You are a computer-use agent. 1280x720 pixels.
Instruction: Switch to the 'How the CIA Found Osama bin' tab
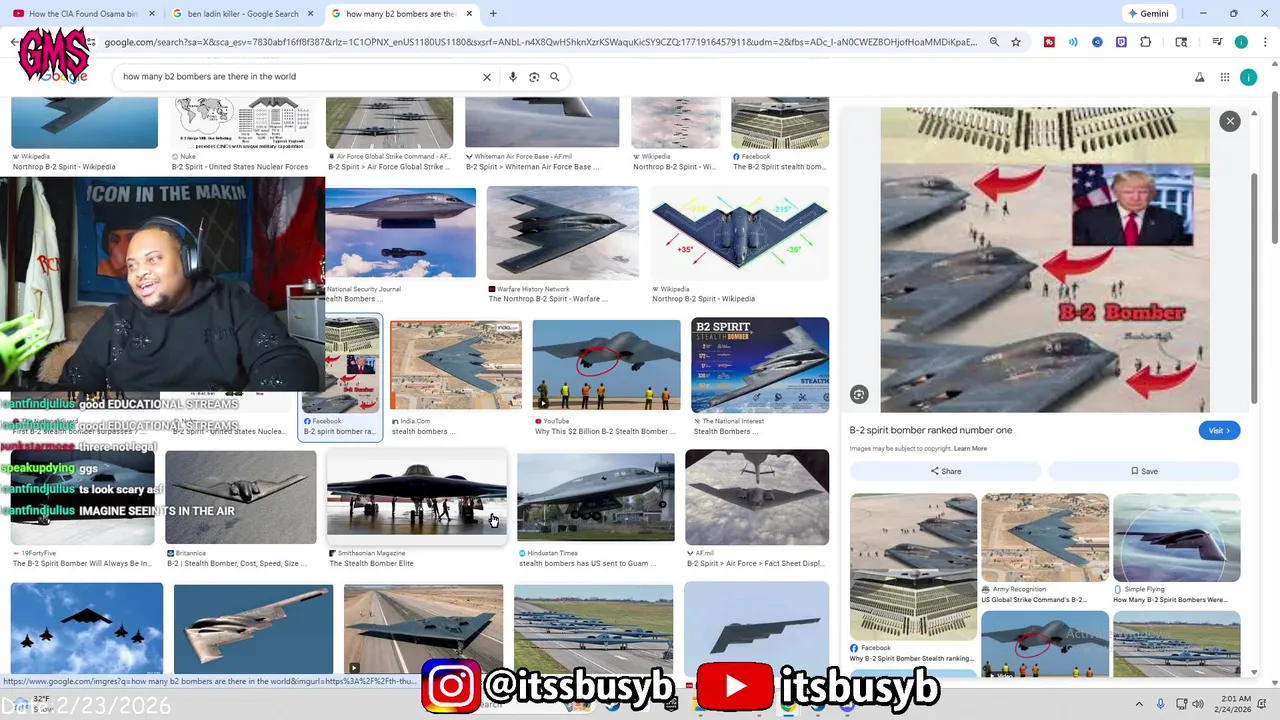(x=82, y=14)
